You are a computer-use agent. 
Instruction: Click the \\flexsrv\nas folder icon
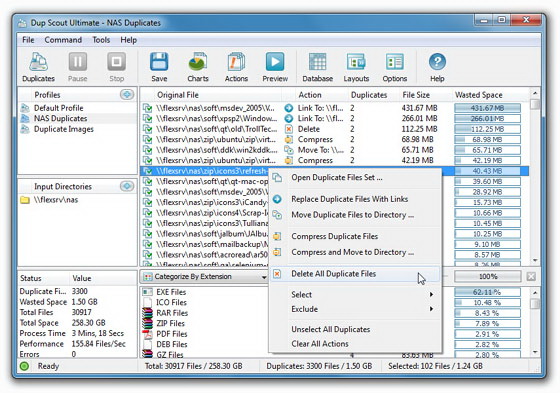click(25, 200)
